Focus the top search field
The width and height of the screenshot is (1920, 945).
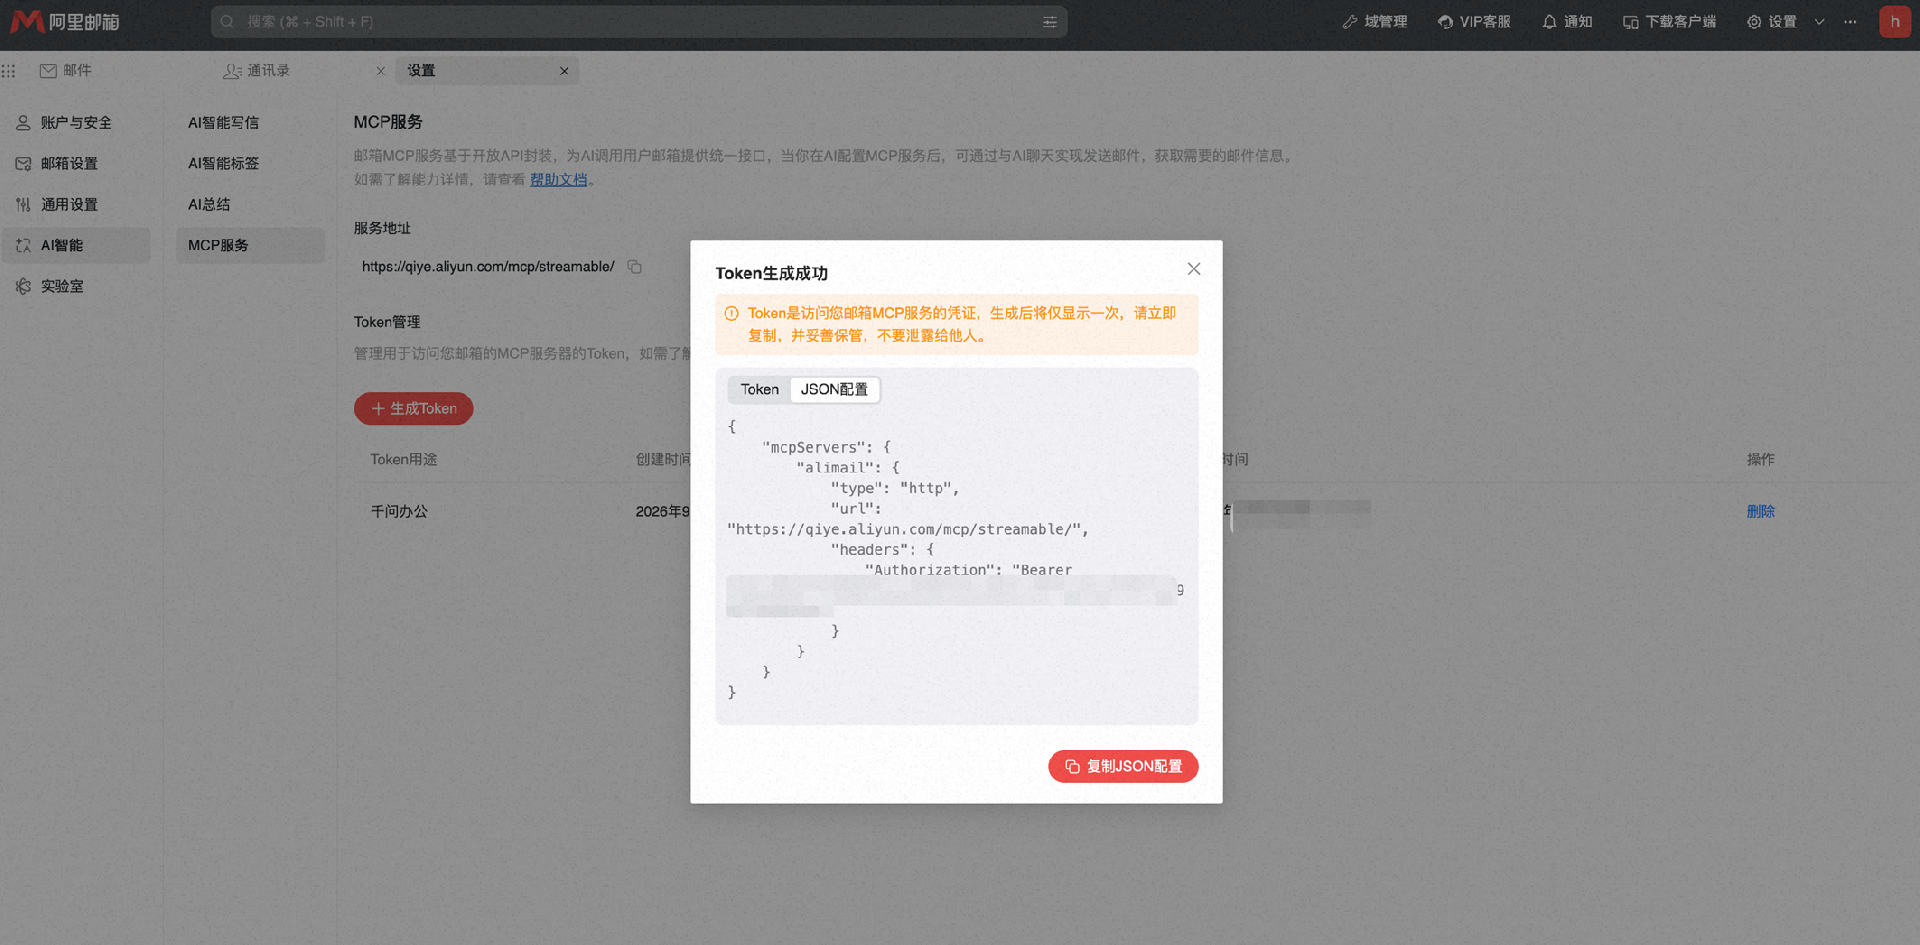[639, 22]
